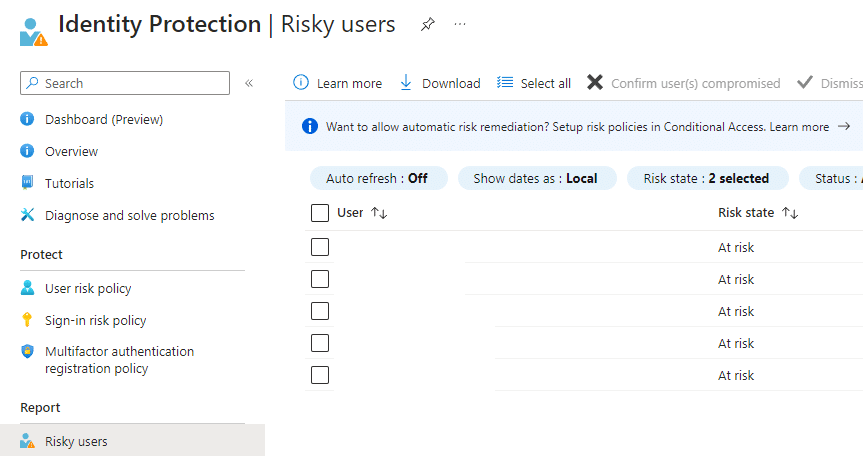
Task: Click the Confirm compromised X icon
Action: 595,83
